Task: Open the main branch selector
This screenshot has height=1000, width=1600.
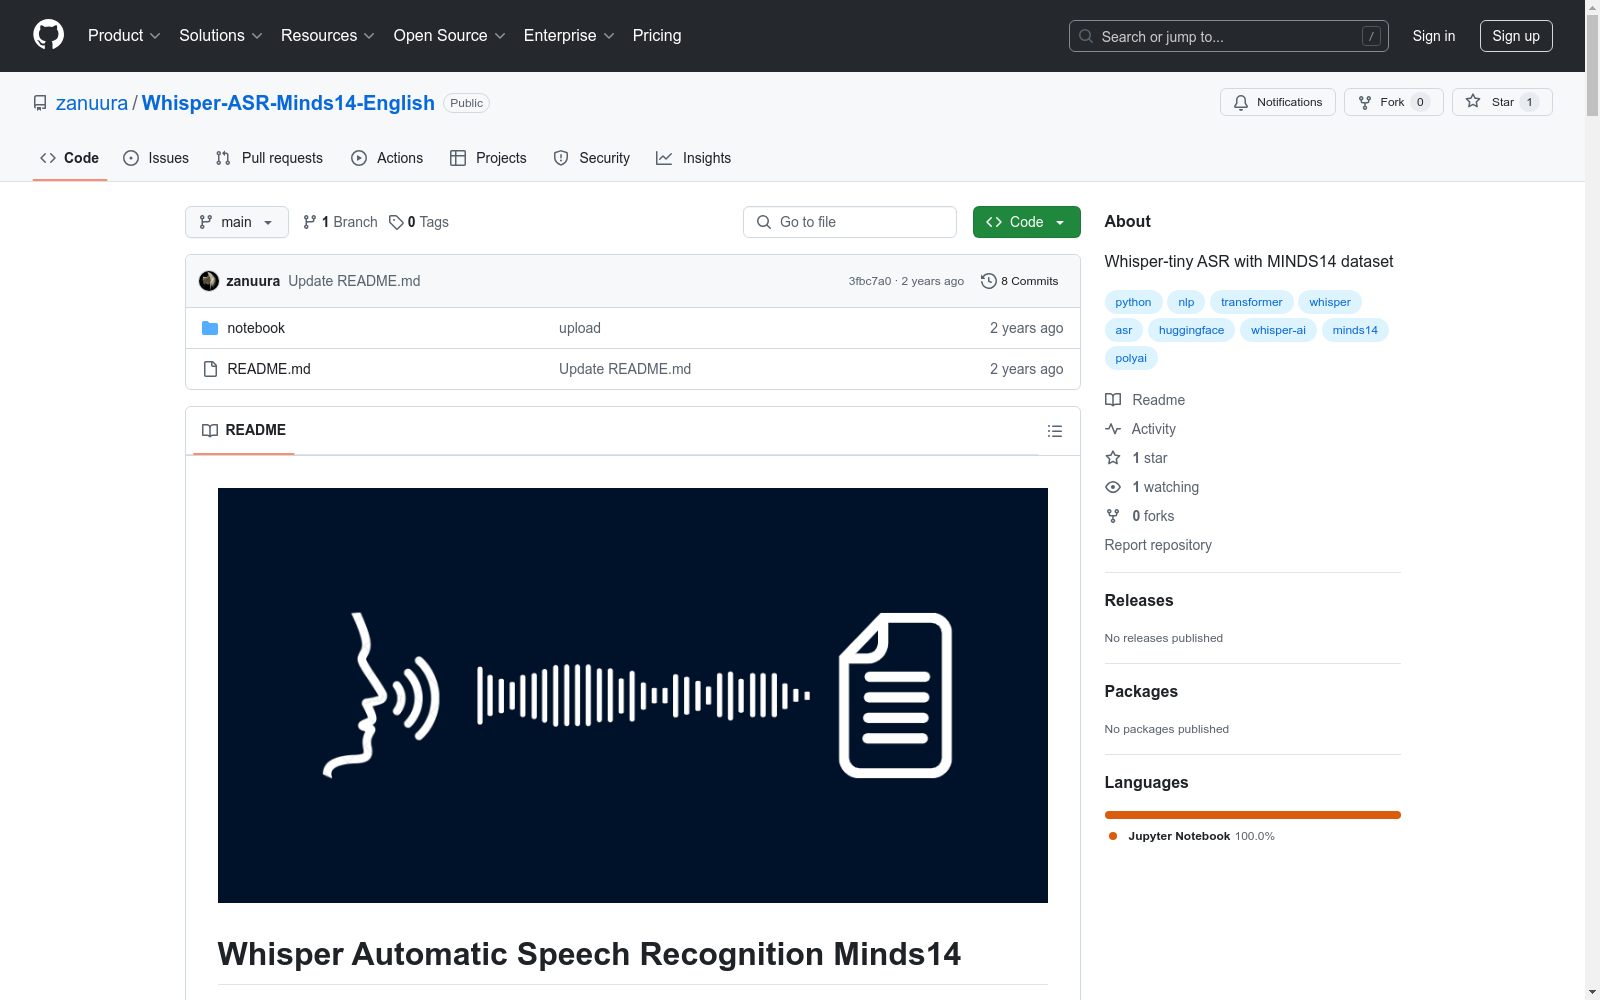Action: (237, 222)
